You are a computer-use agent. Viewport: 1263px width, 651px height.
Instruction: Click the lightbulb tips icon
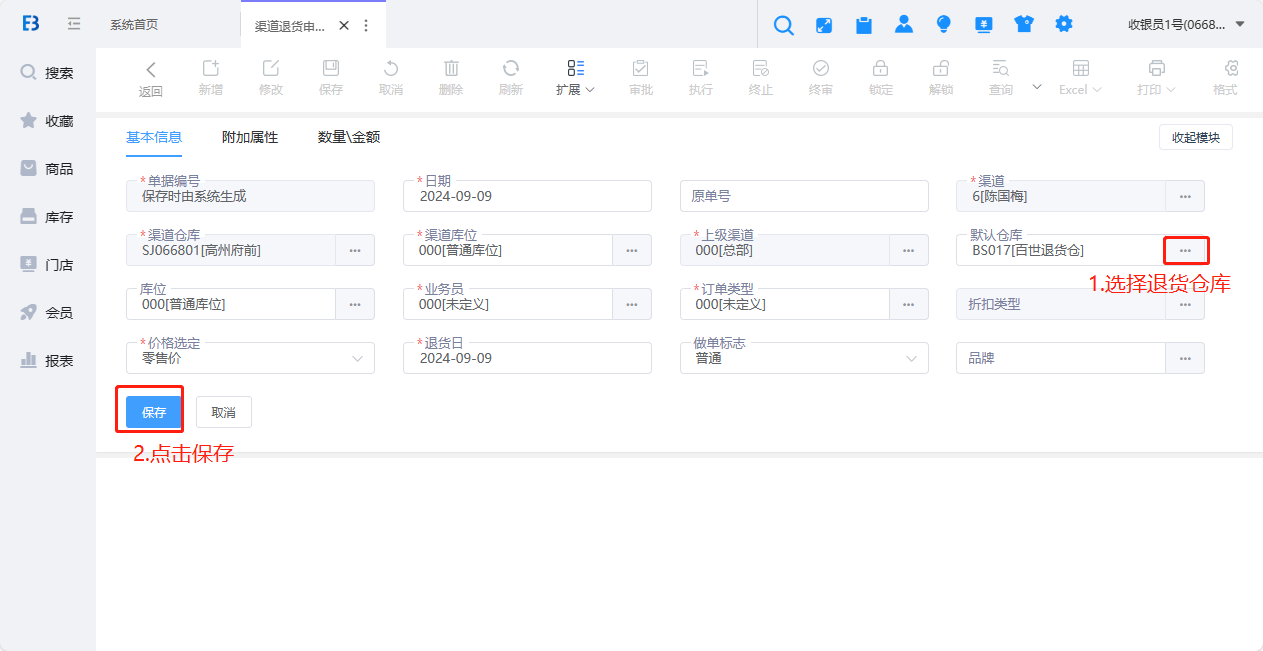coord(944,25)
